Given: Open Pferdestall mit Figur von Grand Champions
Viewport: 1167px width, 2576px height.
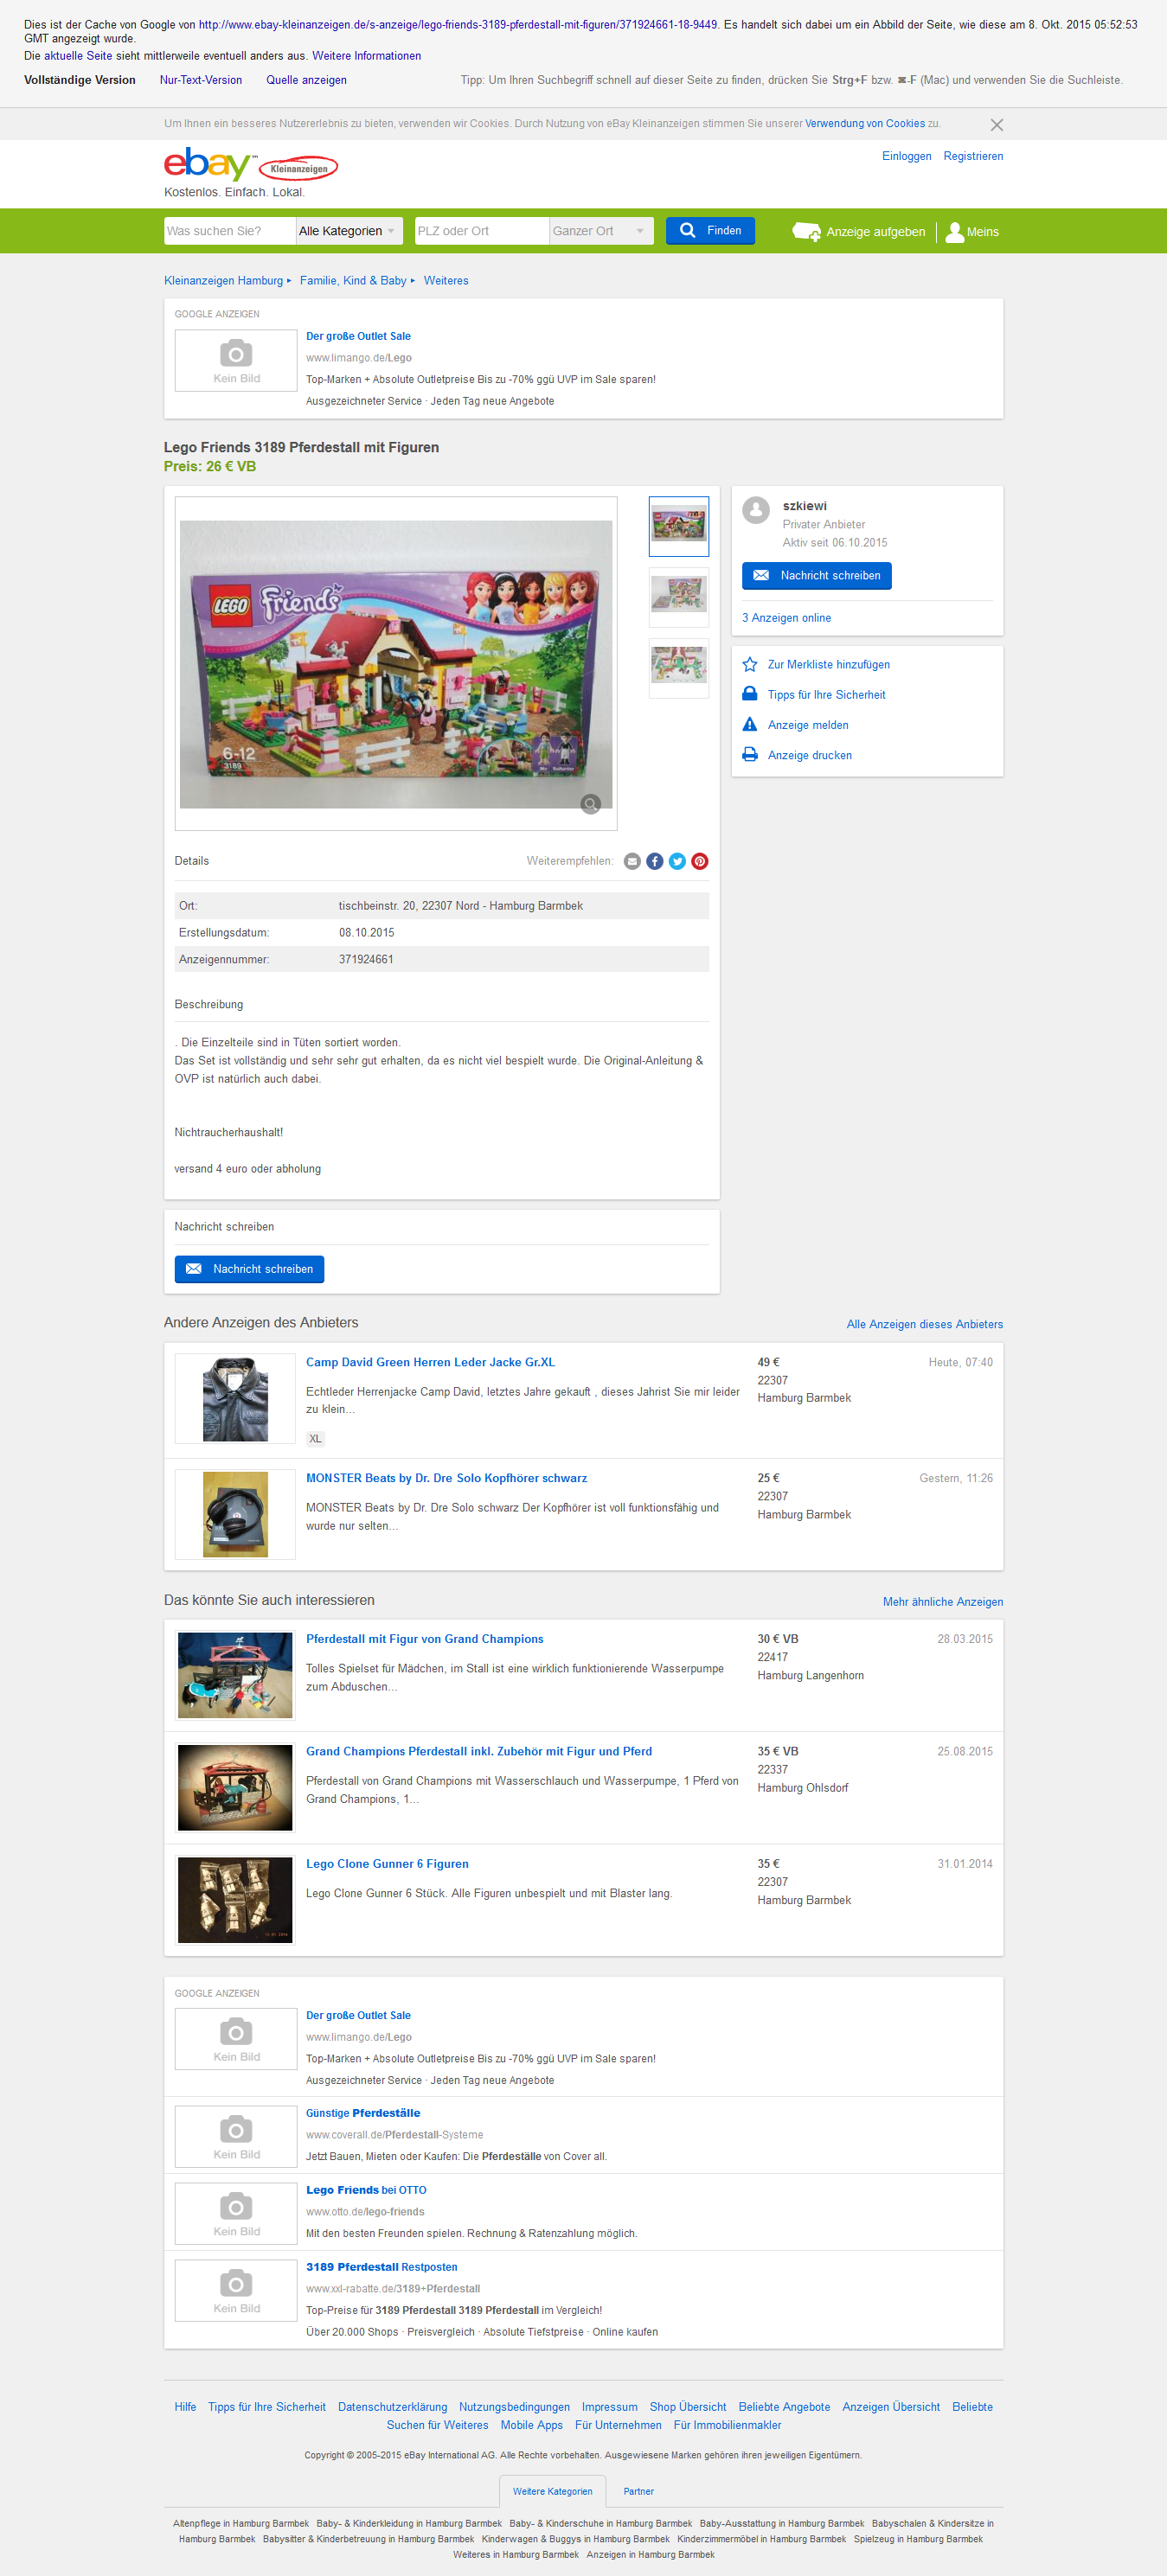Looking at the screenshot, I should pyautogui.click(x=425, y=1639).
